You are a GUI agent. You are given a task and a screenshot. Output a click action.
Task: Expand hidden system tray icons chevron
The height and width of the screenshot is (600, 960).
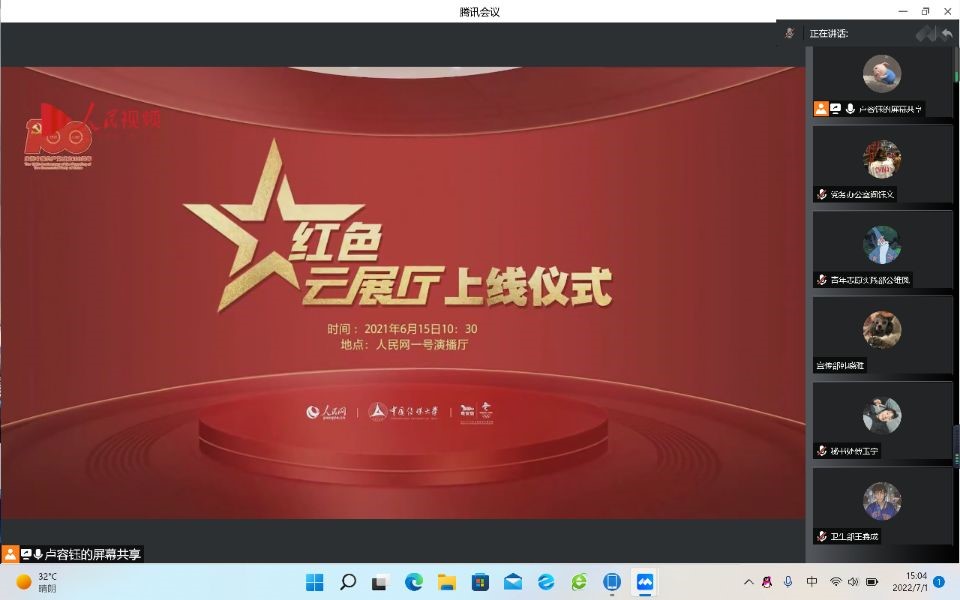click(x=748, y=582)
